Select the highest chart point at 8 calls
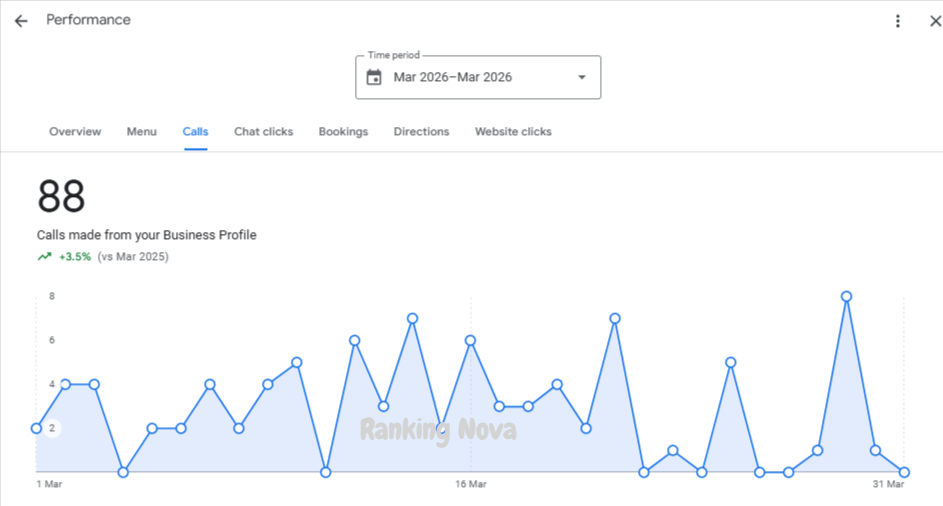The image size is (943, 506). 846,297
